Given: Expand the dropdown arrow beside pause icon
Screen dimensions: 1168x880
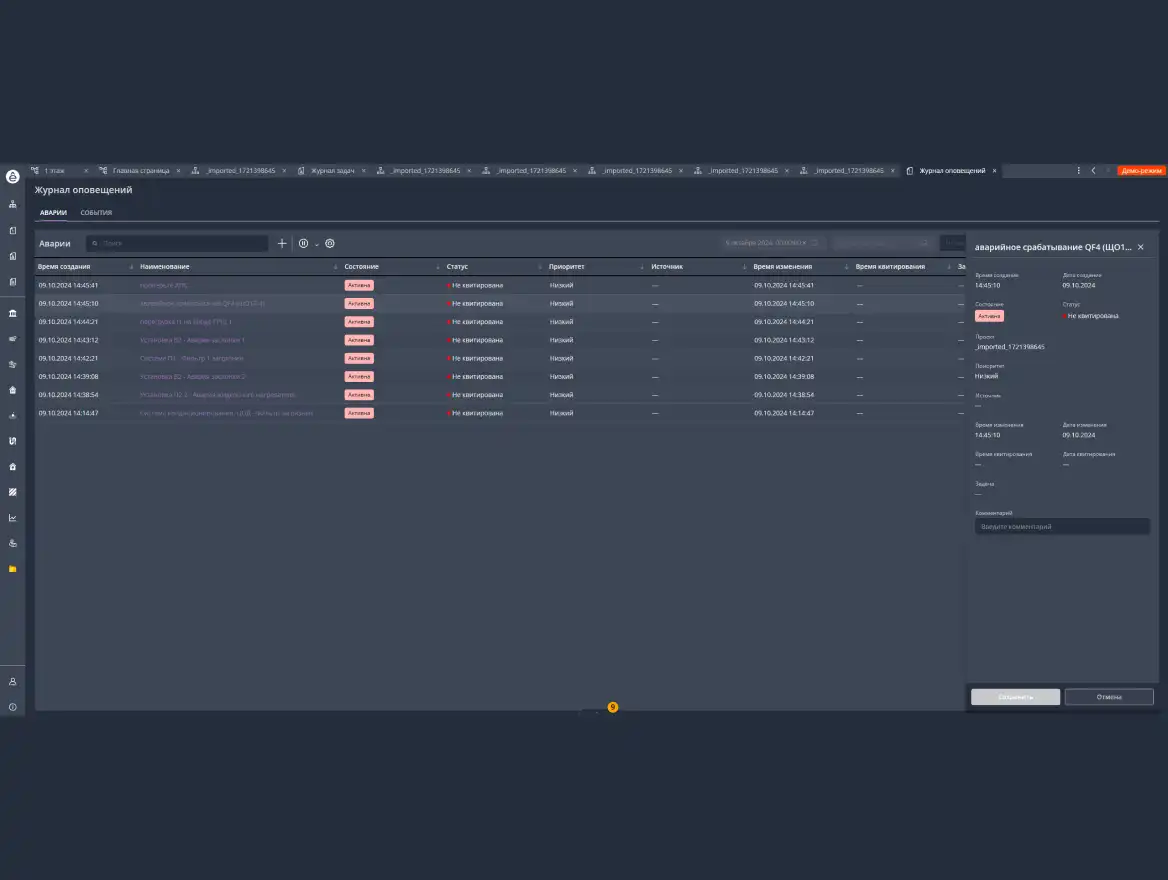Looking at the screenshot, I should tap(317, 244).
